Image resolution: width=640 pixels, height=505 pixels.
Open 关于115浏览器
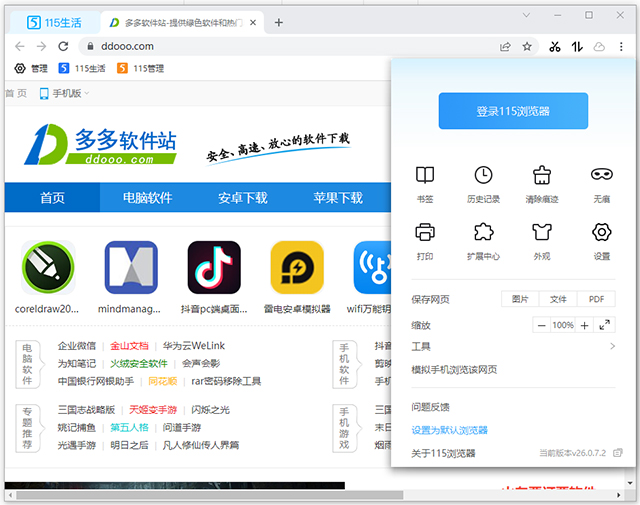tap(443, 453)
